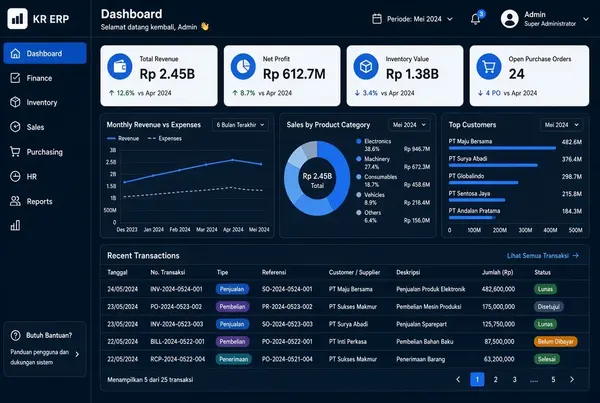Click the Penerimaan type tag
This screenshot has height=403, width=600.
pyautogui.click(x=233, y=359)
